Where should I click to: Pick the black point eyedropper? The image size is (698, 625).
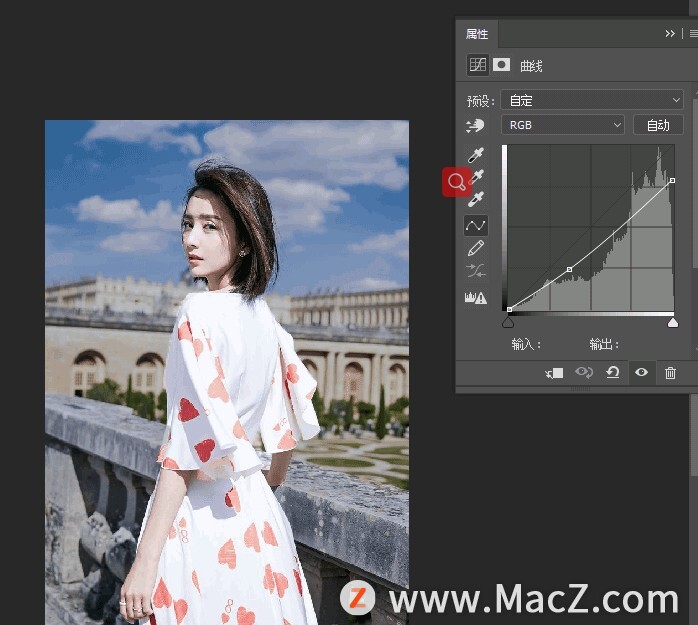click(x=475, y=155)
